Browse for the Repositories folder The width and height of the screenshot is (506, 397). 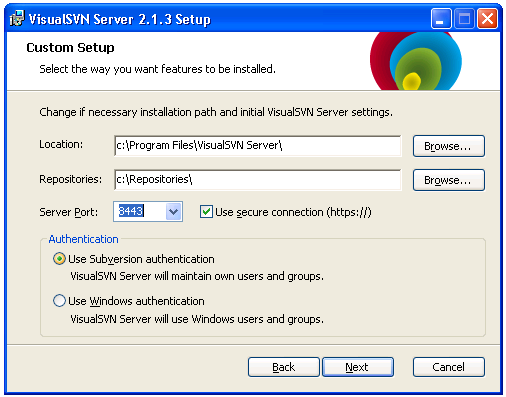449,180
